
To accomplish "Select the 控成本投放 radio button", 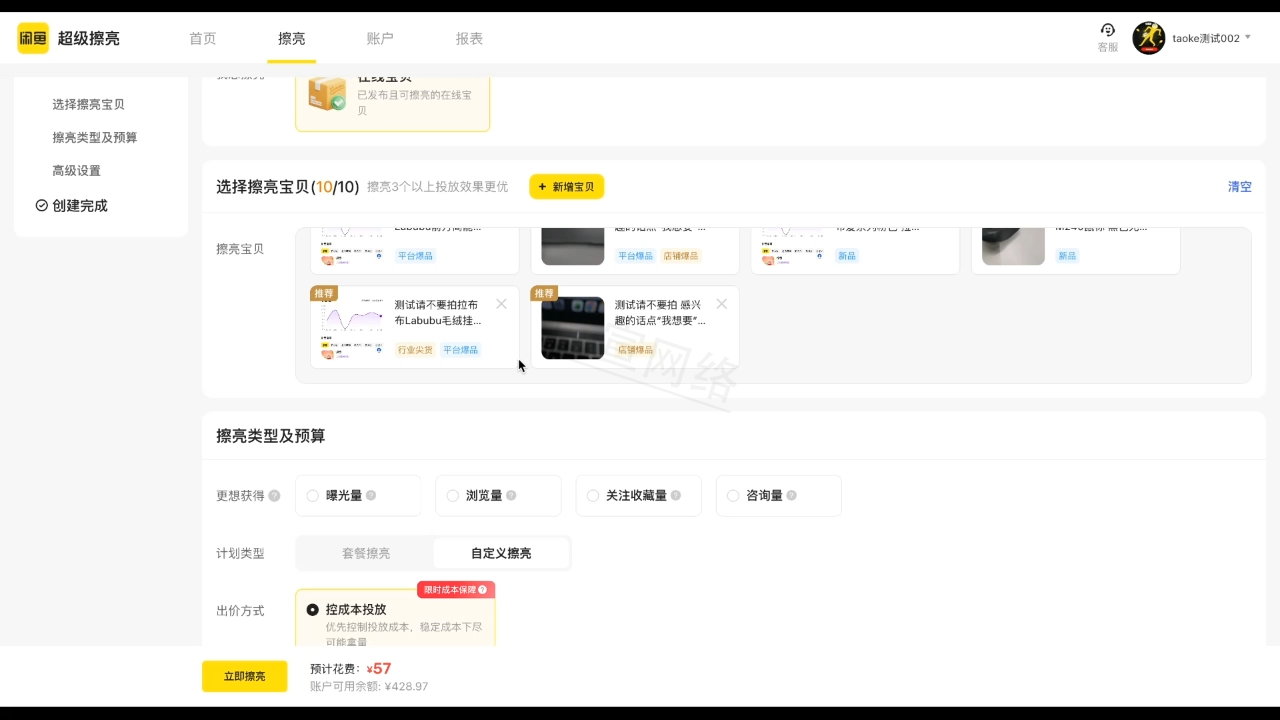I will coord(313,609).
